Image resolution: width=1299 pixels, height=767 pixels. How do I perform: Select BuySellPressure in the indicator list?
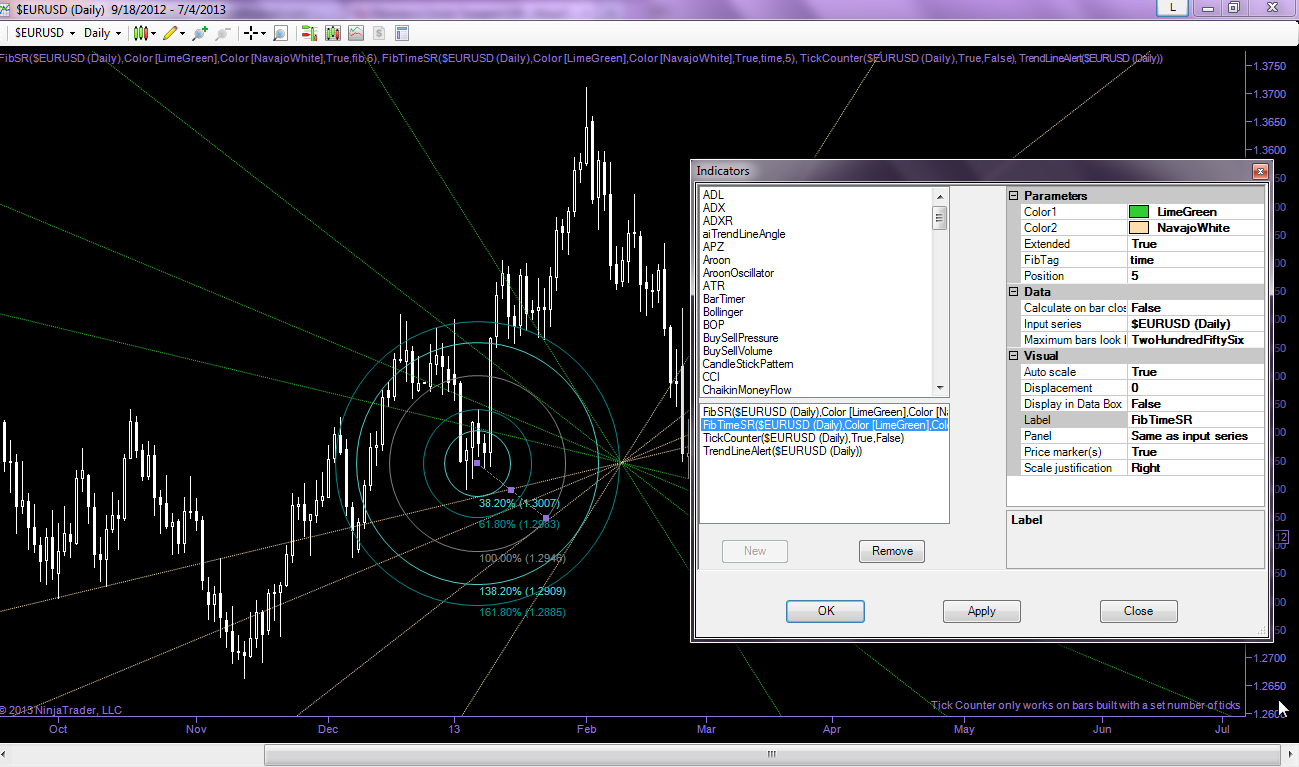740,338
